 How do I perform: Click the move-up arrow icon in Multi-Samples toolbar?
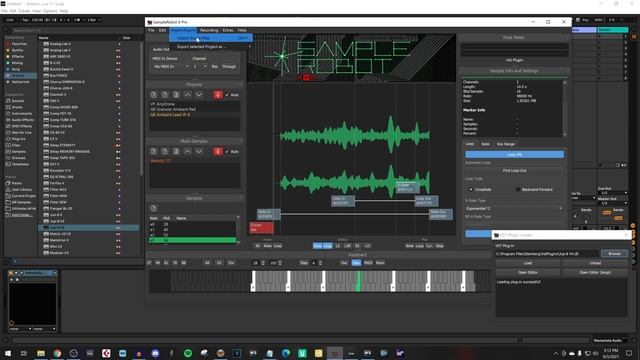tap(187, 151)
